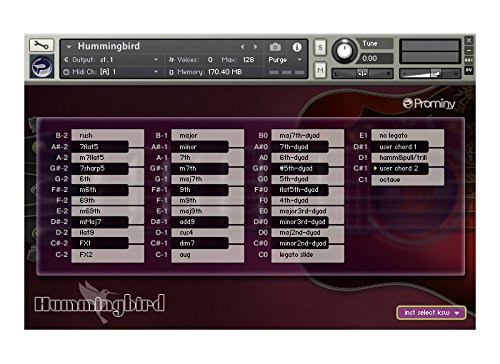Toggle the aux sends icon

[x=469, y=60]
